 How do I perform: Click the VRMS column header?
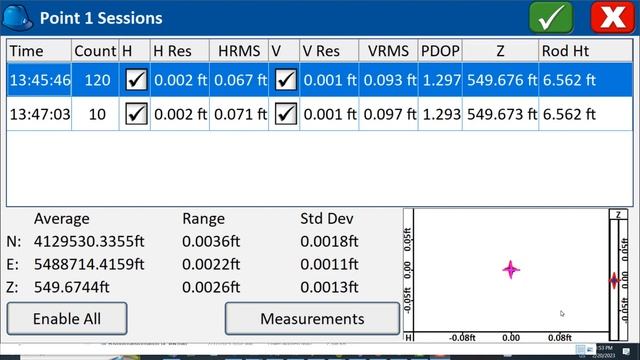click(x=388, y=51)
